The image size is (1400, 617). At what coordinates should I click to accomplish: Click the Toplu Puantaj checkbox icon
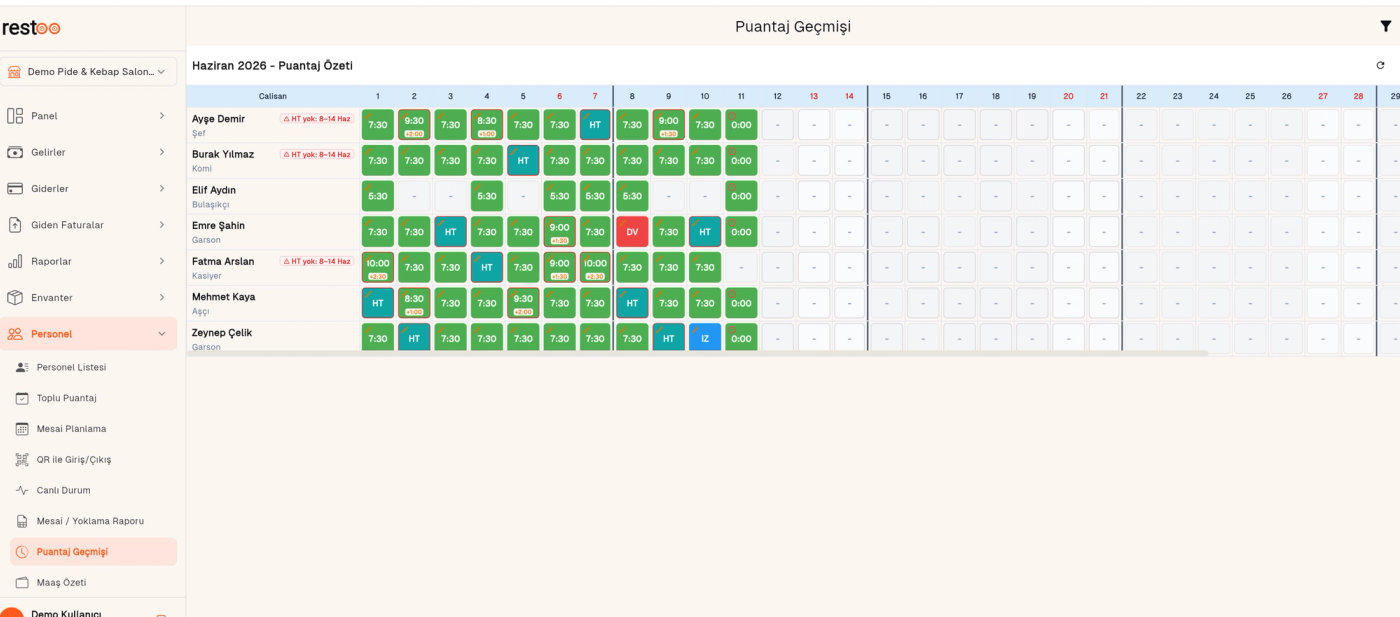click(x=22, y=398)
